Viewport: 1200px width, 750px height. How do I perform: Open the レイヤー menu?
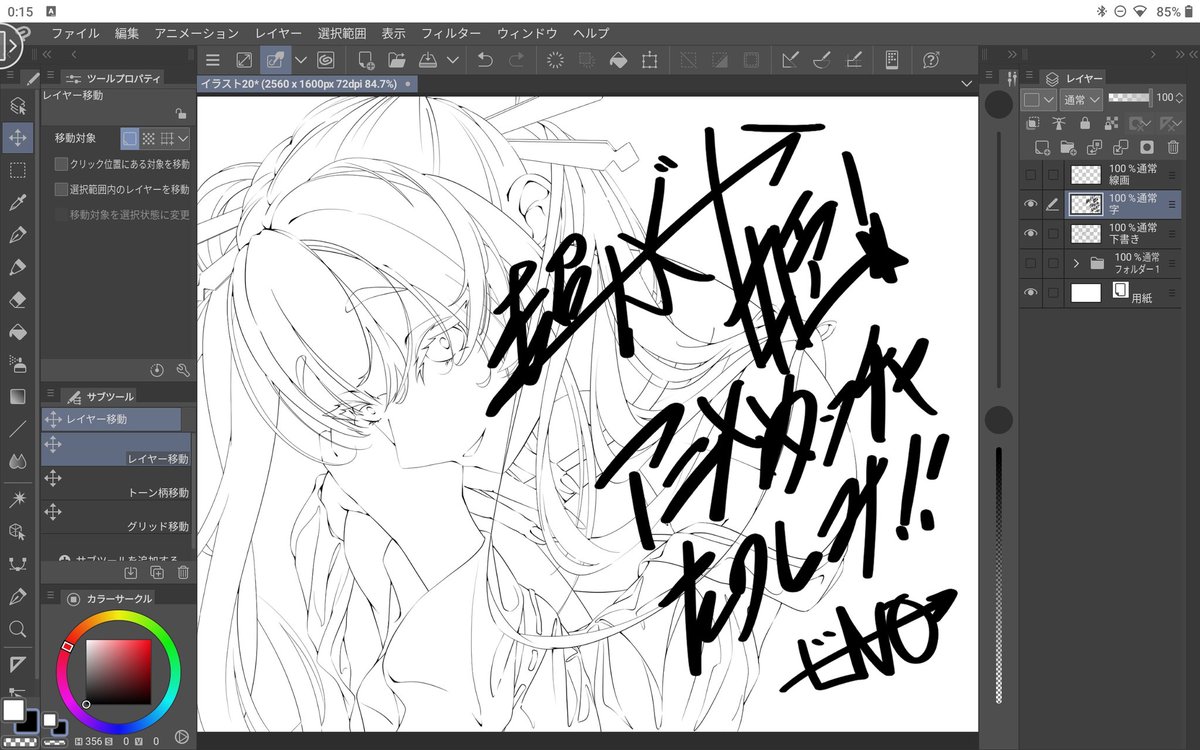[279, 33]
